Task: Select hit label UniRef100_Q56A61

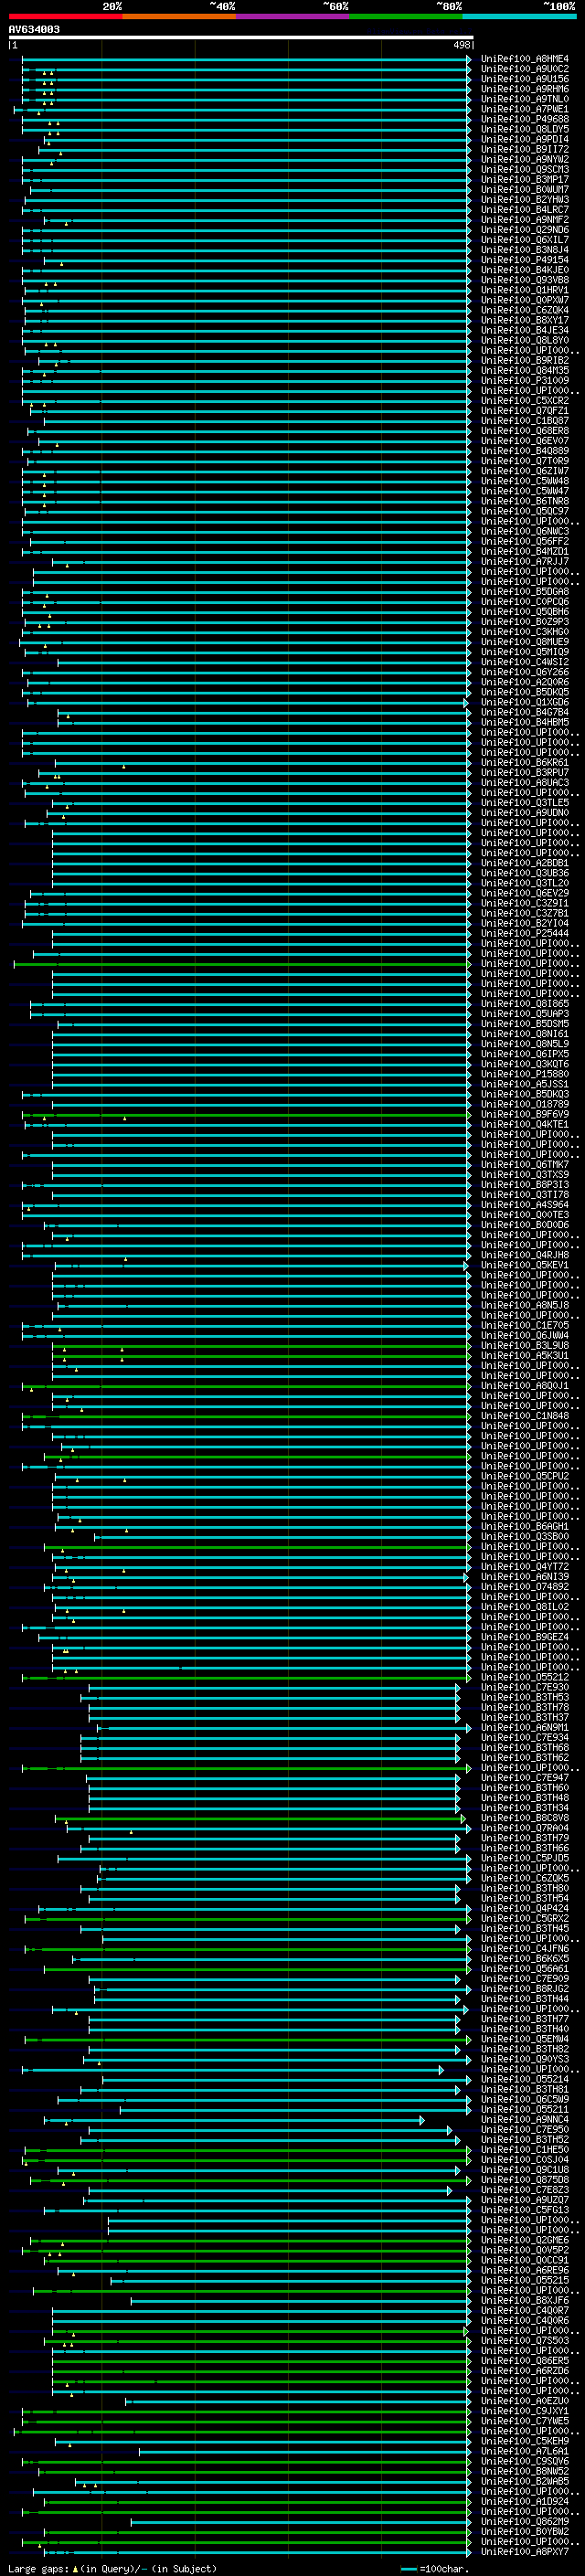Action: (x=525, y=1968)
